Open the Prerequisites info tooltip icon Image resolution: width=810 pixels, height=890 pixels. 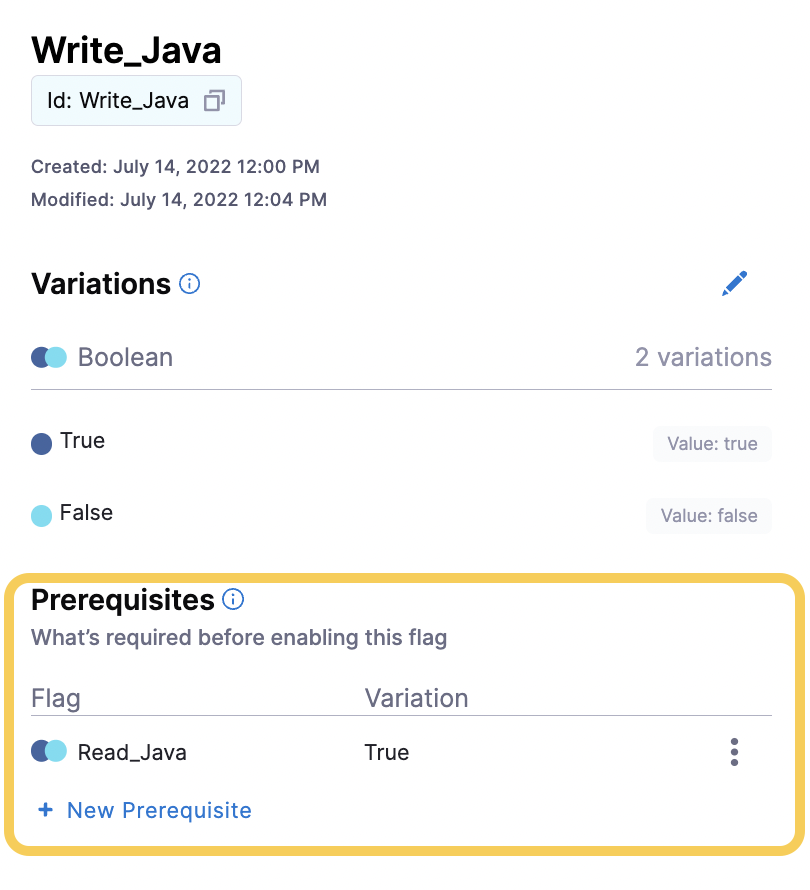pos(232,600)
